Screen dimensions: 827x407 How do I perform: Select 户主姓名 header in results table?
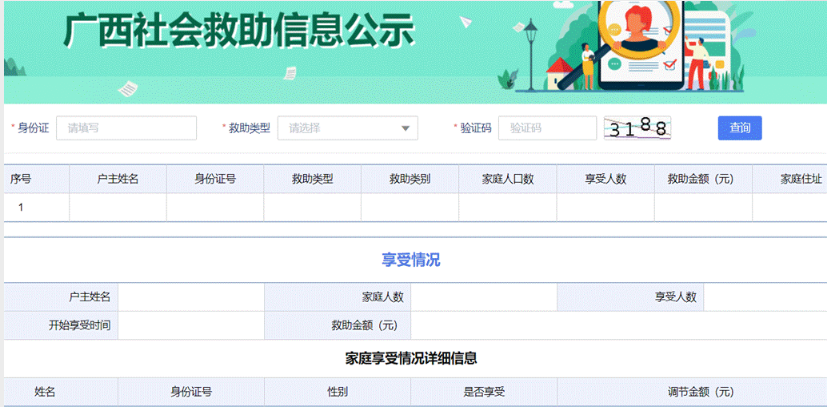117,179
